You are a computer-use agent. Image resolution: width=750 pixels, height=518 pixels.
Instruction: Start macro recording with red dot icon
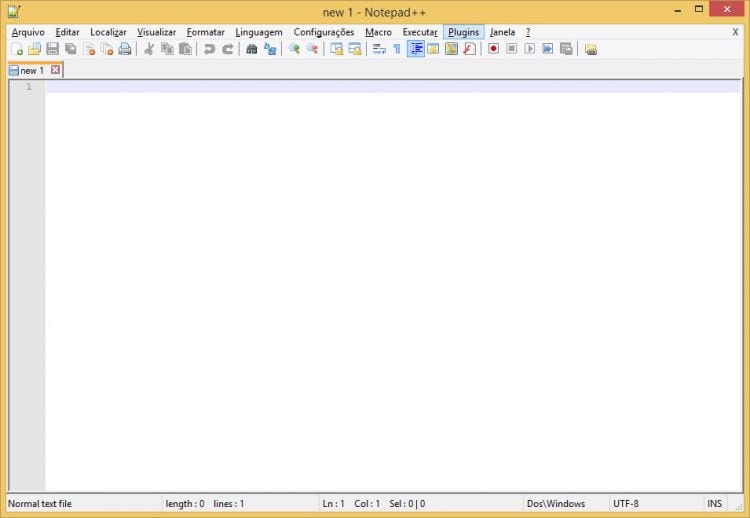[x=493, y=49]
